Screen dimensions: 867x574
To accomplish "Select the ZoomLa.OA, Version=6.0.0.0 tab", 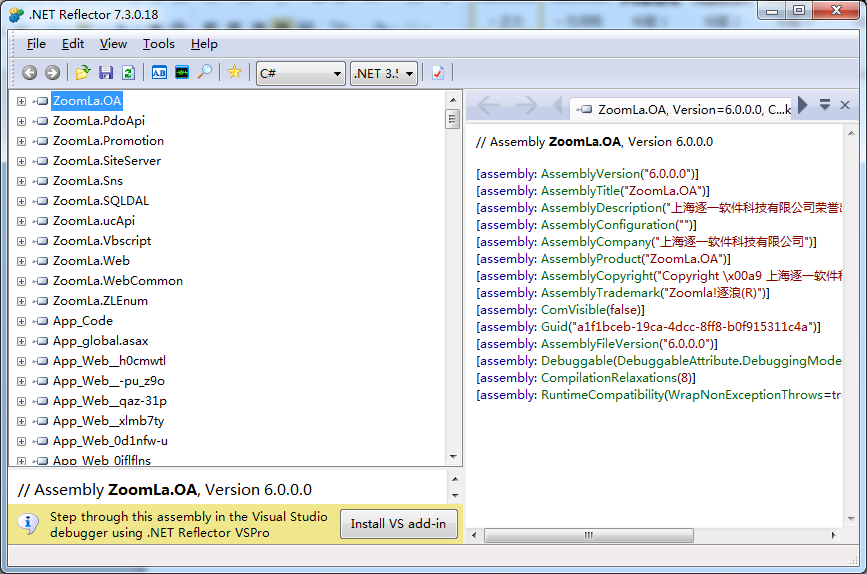I will [685, 109].
